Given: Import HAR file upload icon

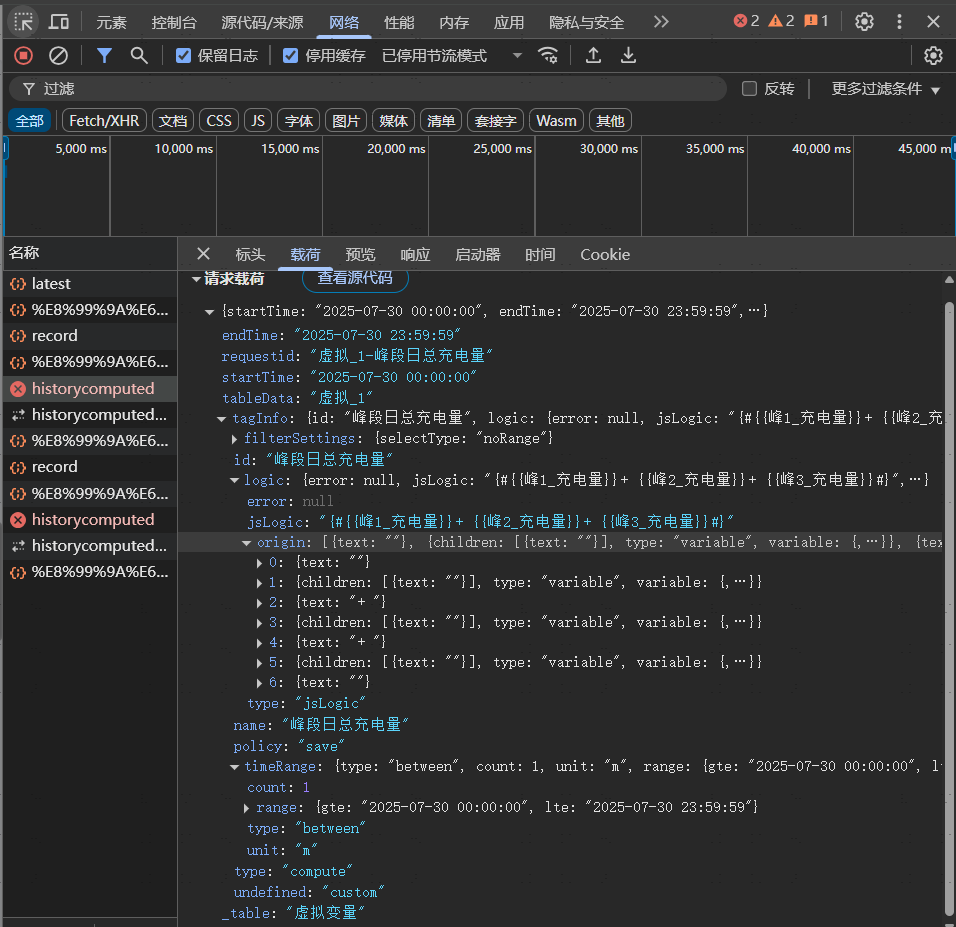Looking at the screenshot, I should (x=593, y=55).
